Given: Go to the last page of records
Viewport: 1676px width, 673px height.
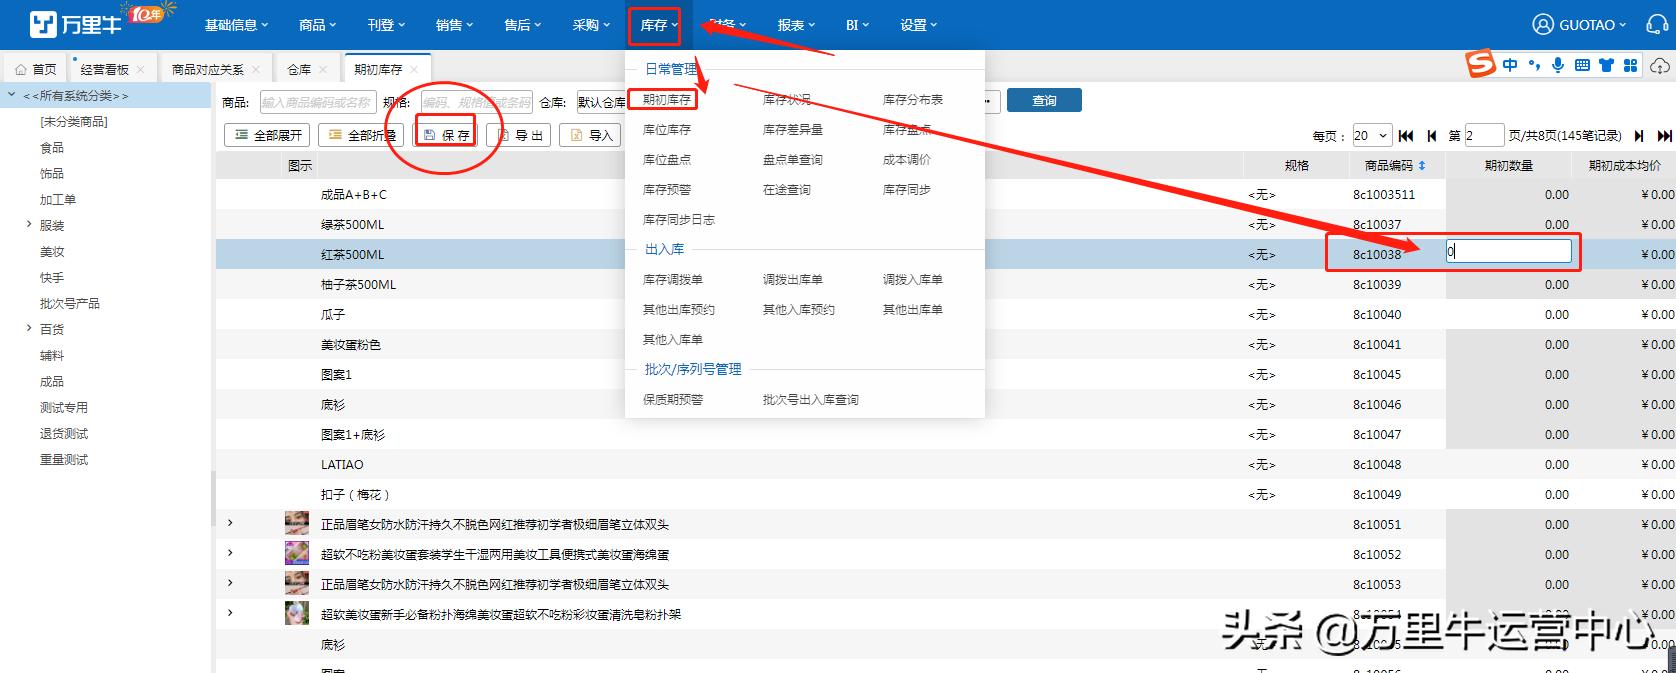Looking at the screenshot, I should pos(1665,136).
